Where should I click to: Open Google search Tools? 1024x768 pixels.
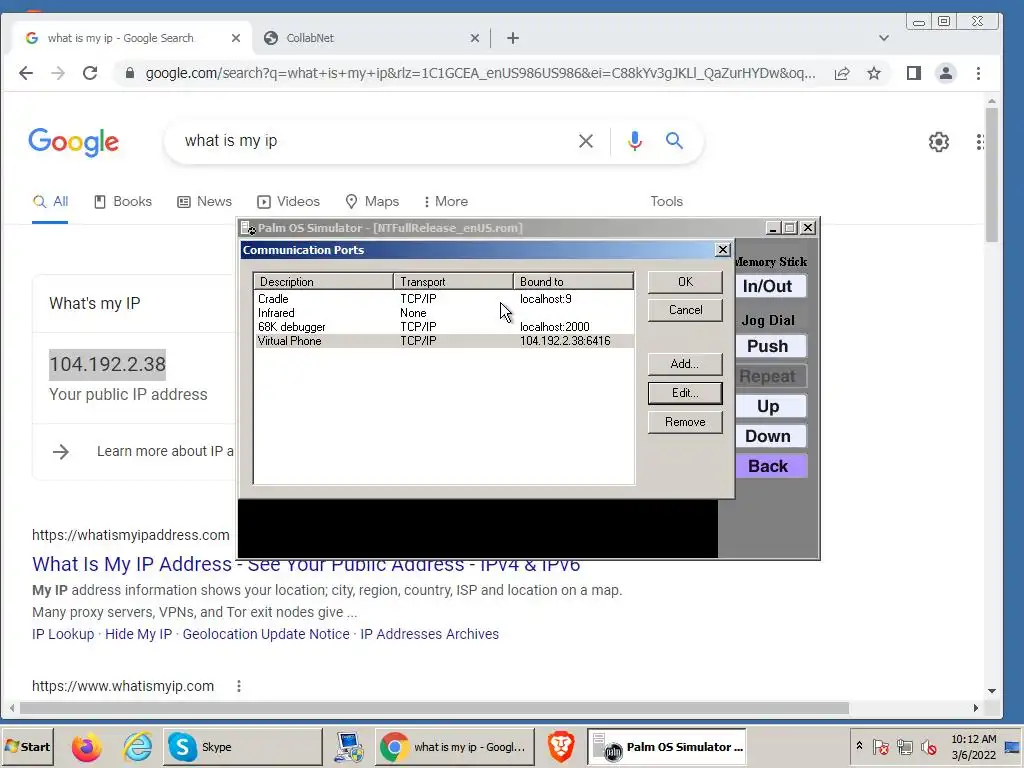(x=666, y=202)
